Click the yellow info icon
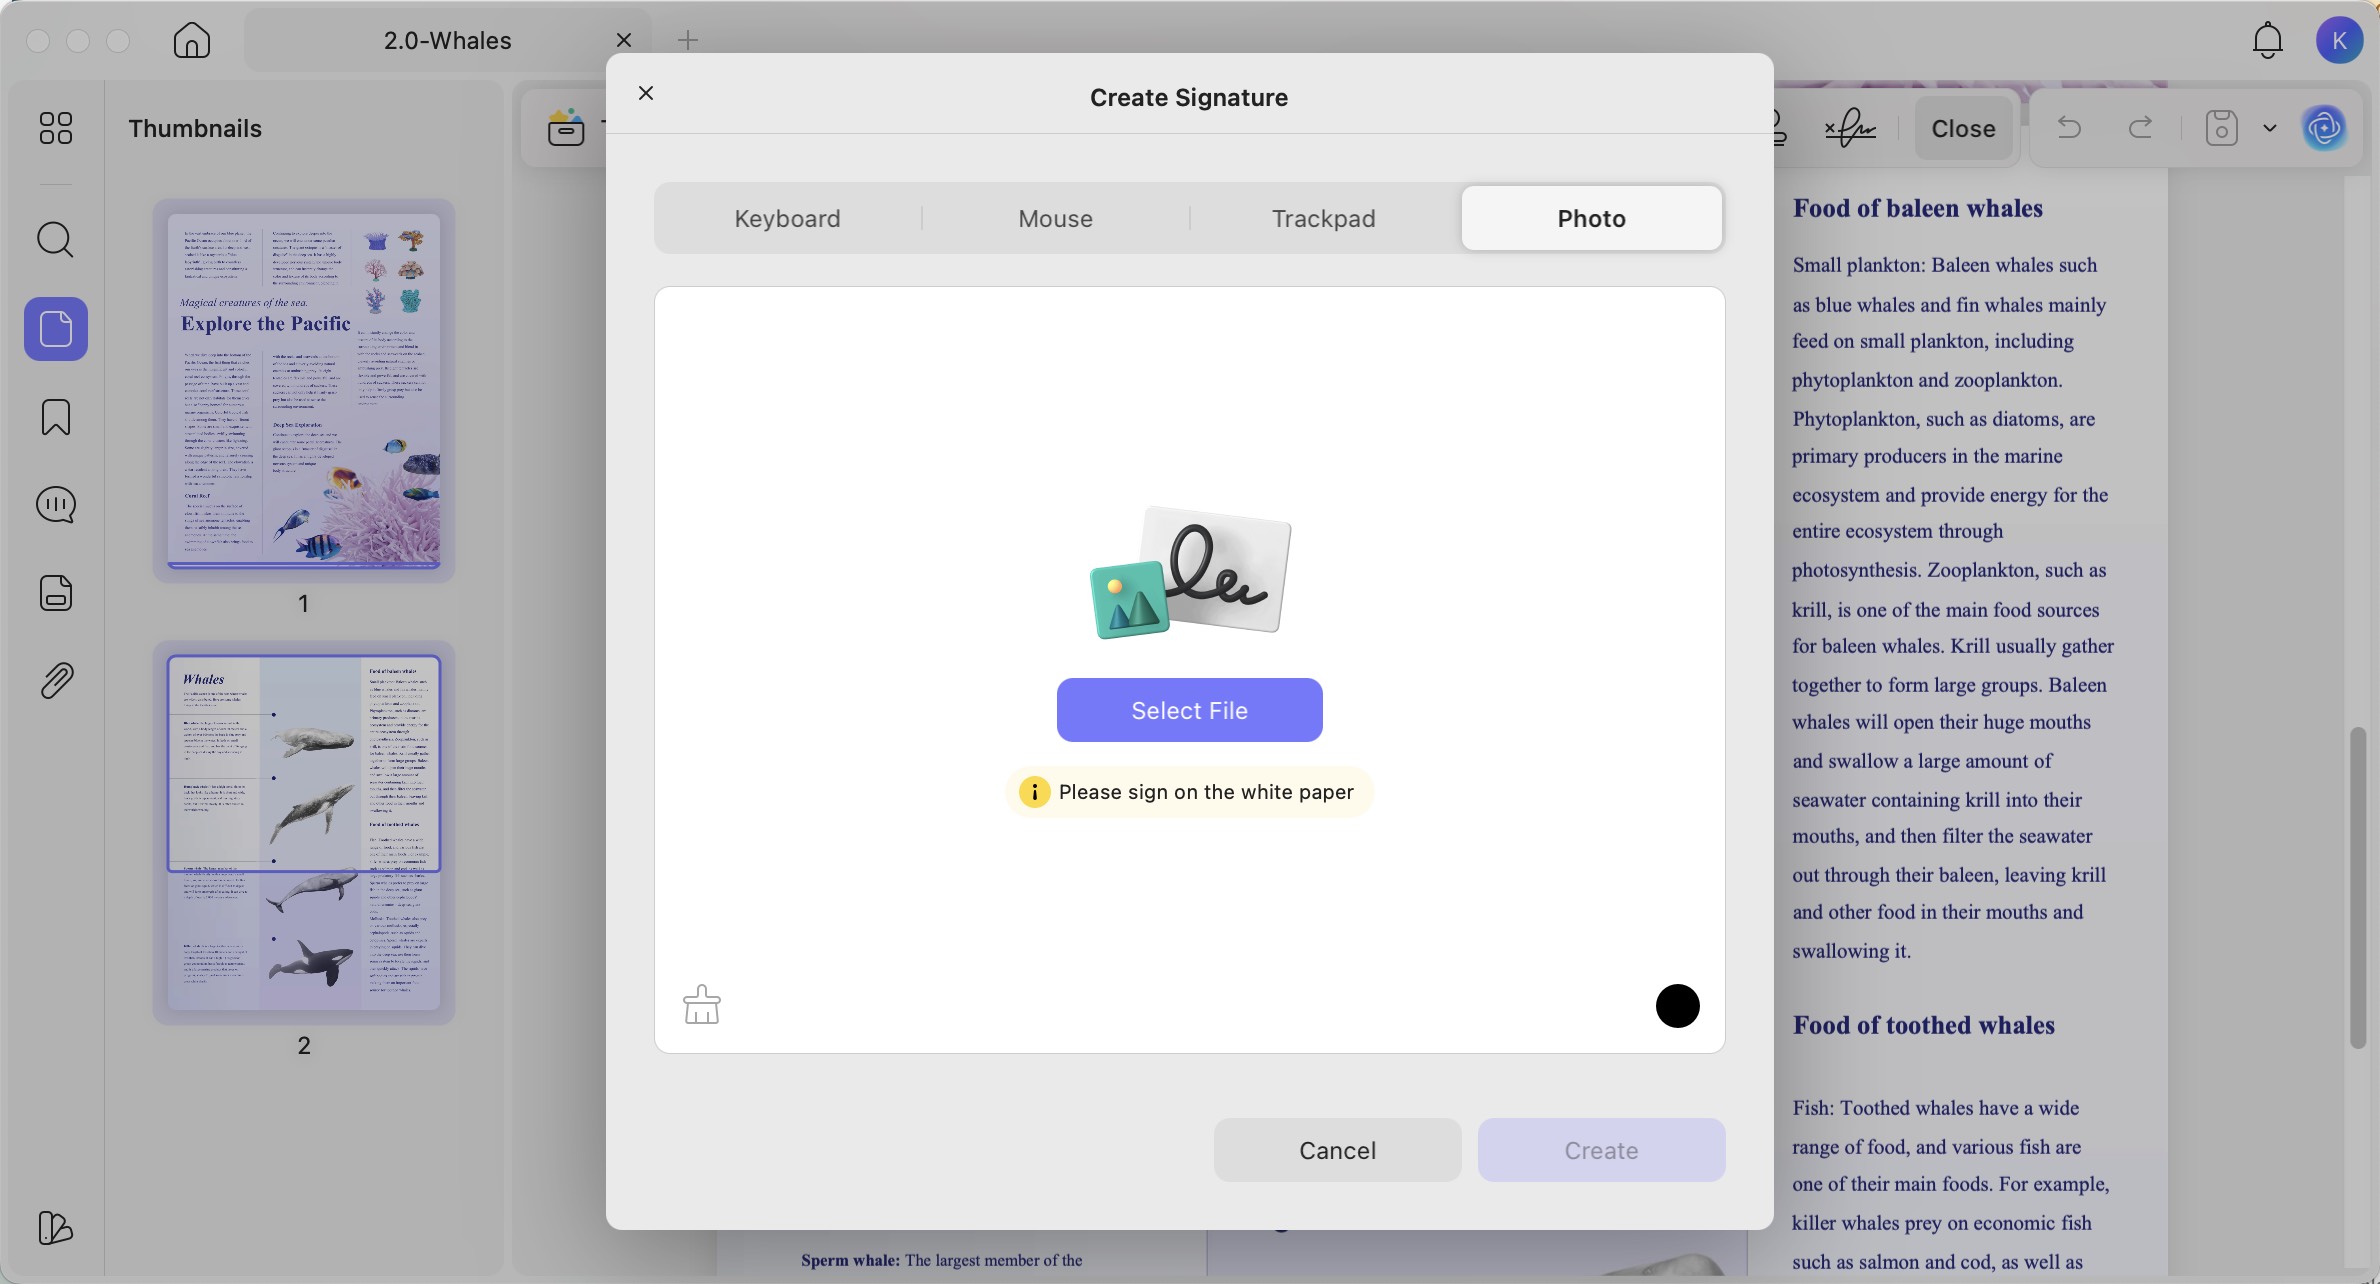 click(x=1034, y=792)
